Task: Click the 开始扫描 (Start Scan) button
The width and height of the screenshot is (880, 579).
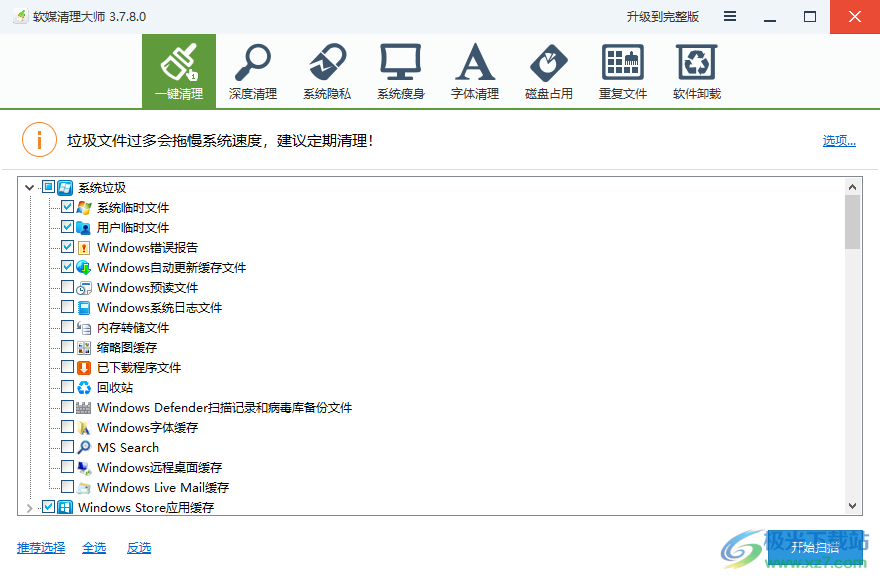Action: pos(814,548)
